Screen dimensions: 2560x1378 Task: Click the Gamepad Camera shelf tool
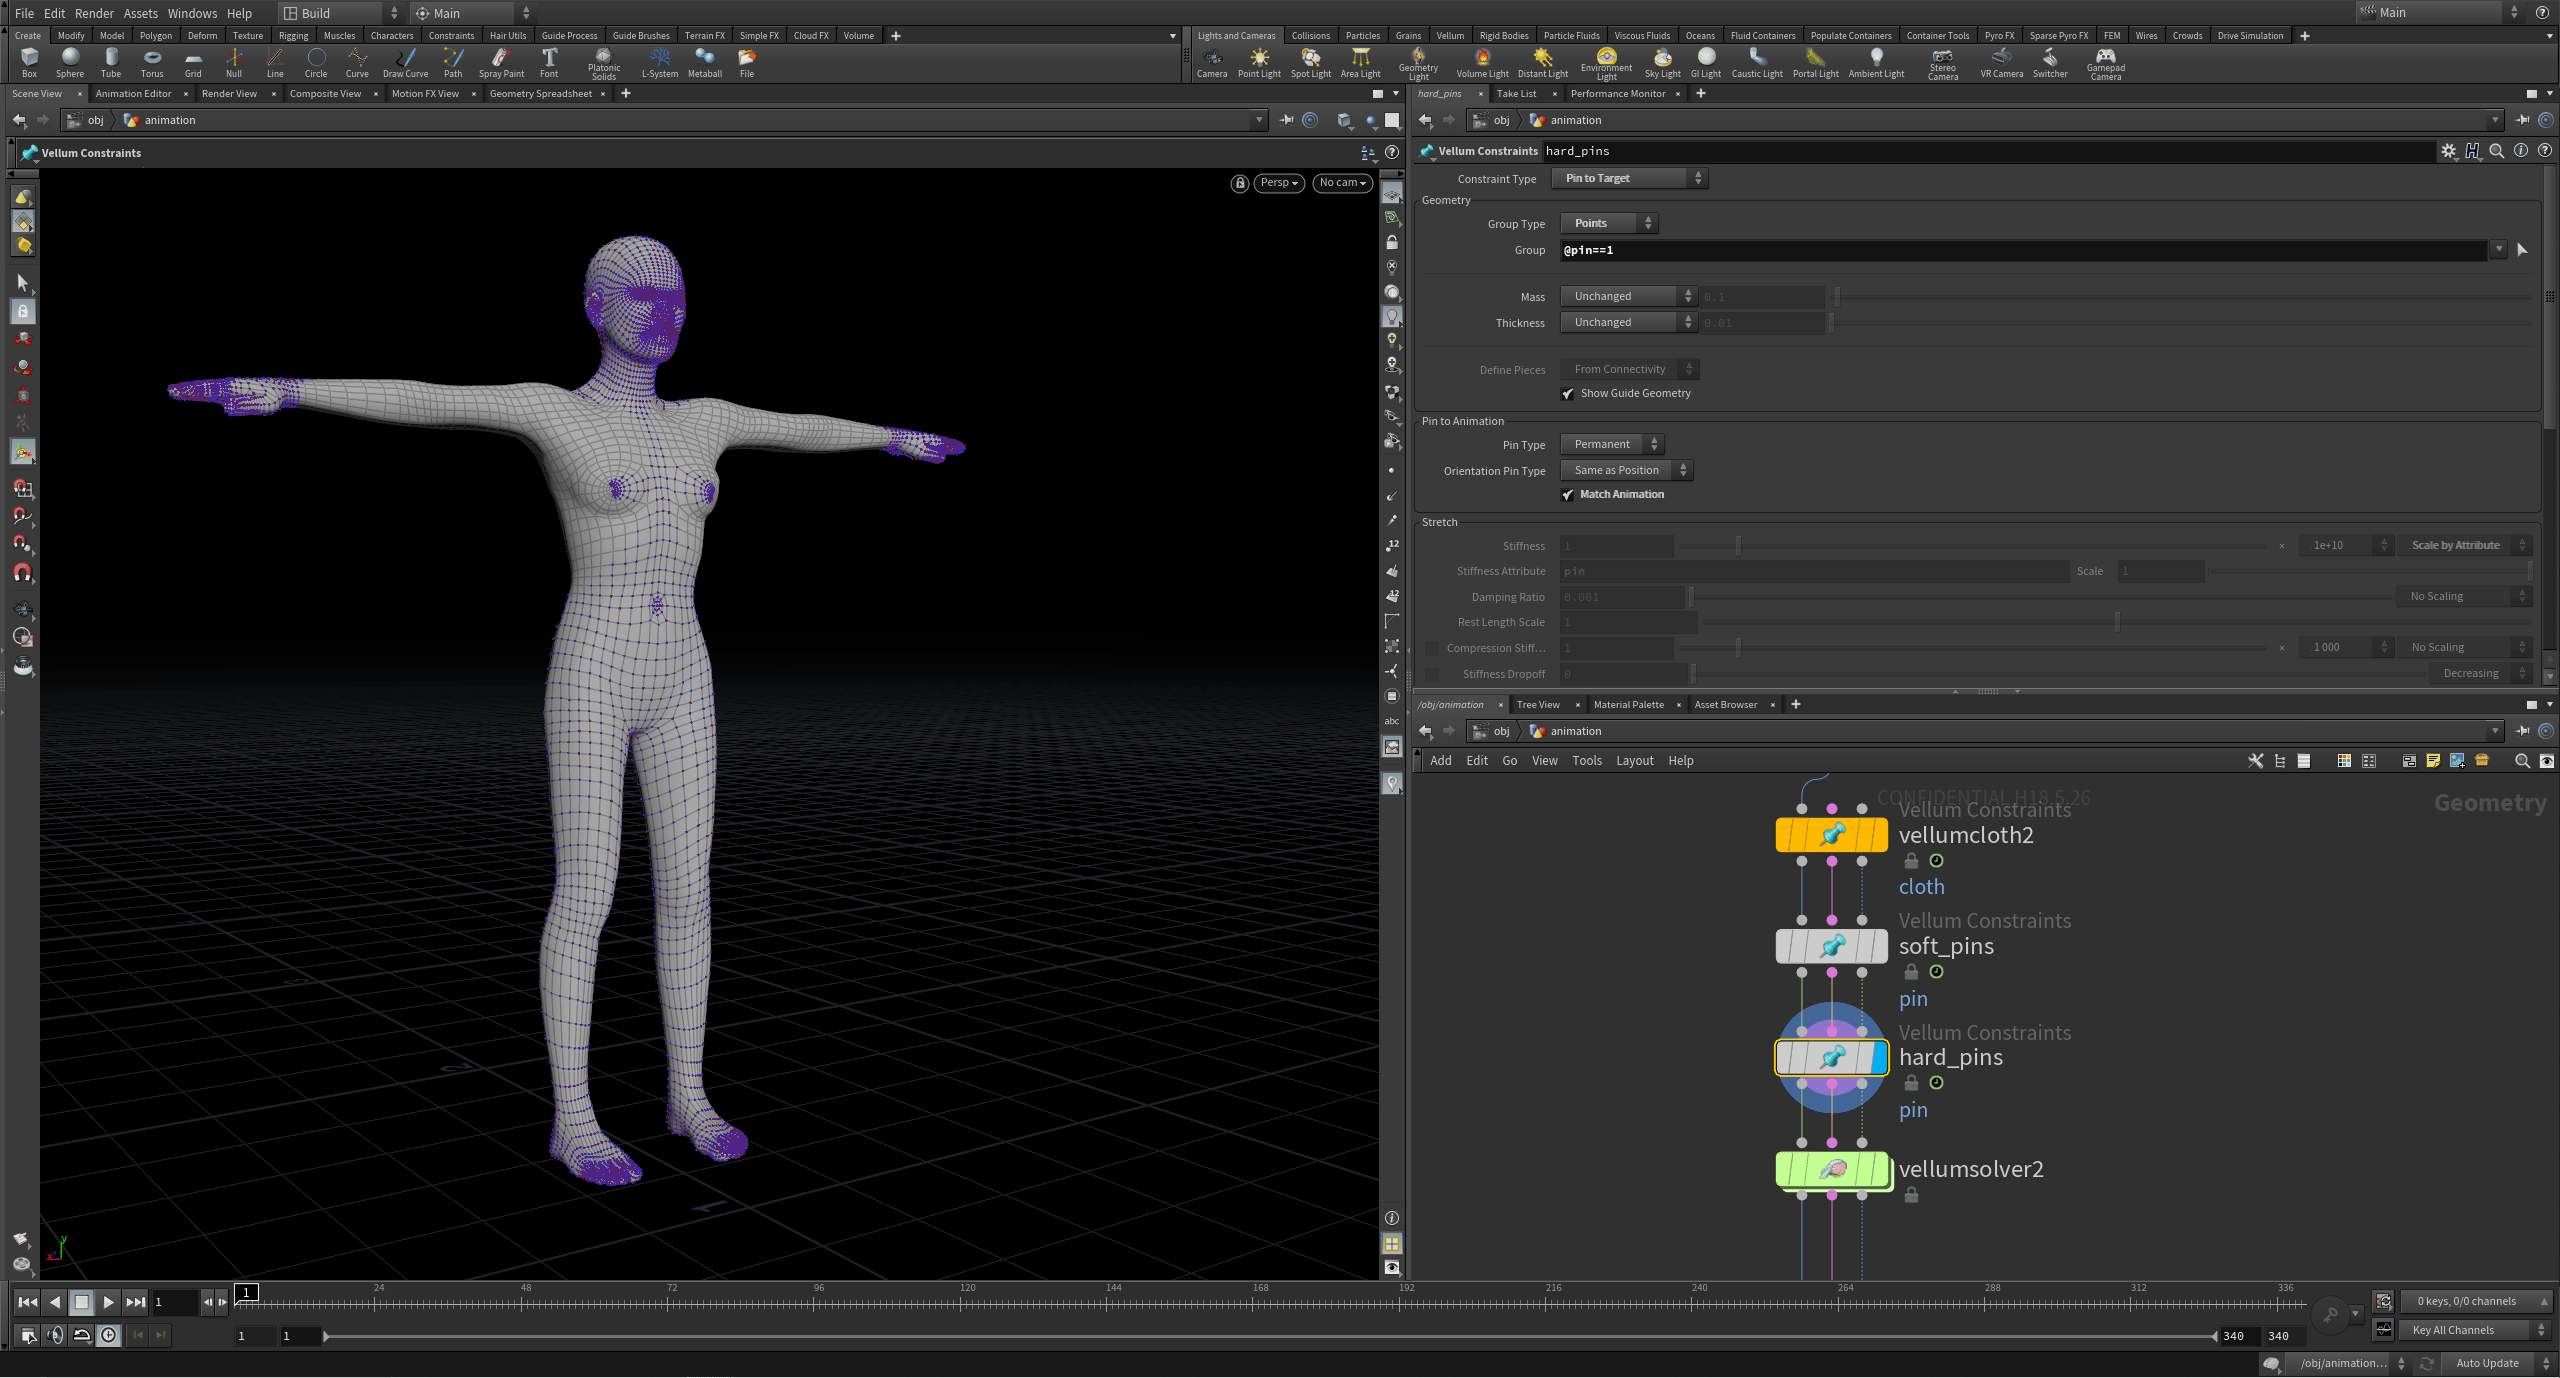point(2104,62)
